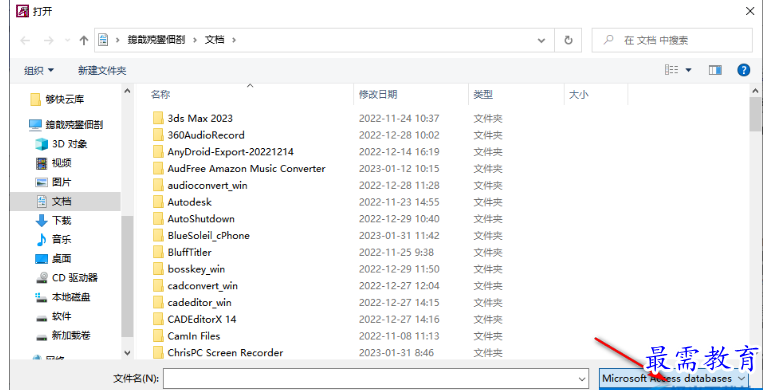Select 够快云库 in the navigation pane
The image size is (767, 390).
(x=65, y=99)
